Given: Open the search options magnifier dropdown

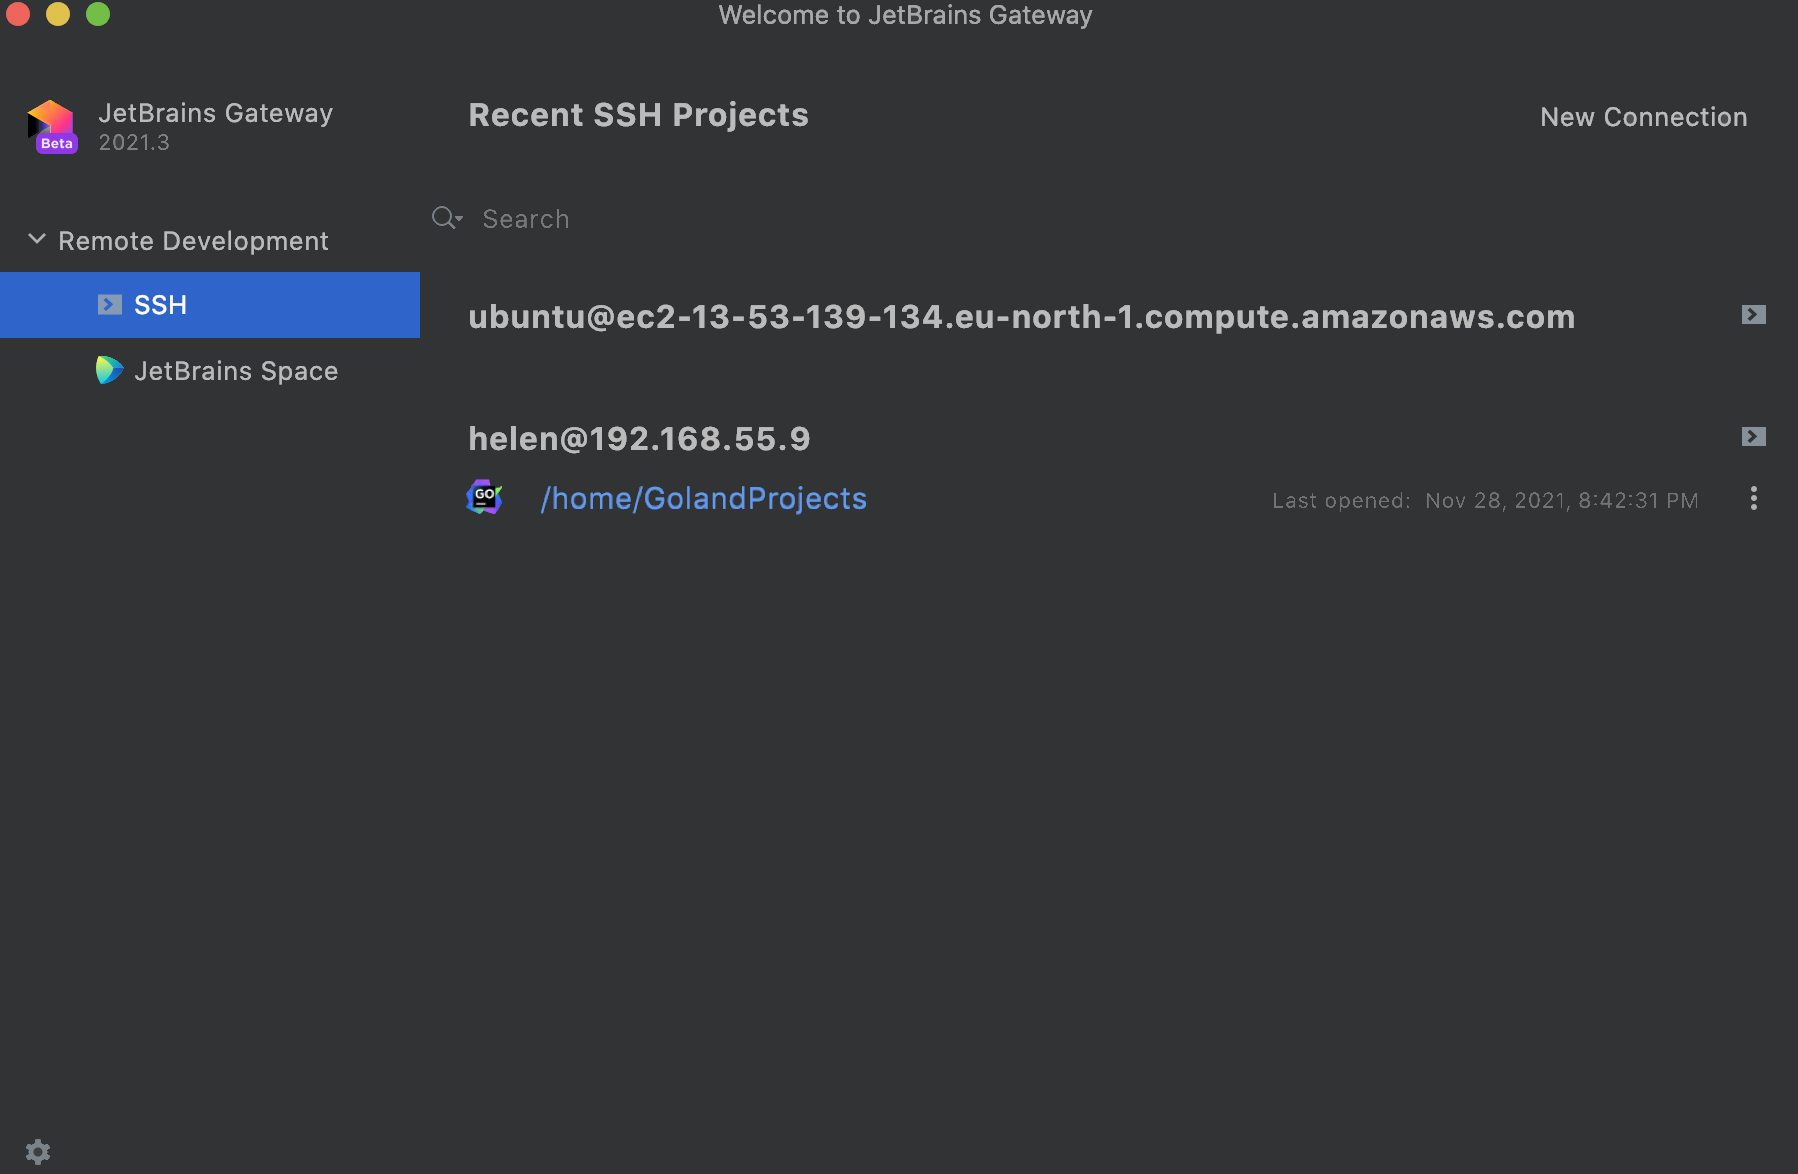Looking at the screenshot, I should 446,218.
